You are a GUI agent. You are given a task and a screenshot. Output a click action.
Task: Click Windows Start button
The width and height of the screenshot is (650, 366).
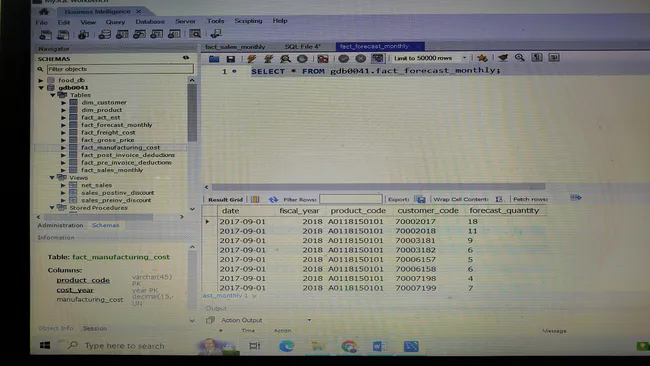point(45,345)
